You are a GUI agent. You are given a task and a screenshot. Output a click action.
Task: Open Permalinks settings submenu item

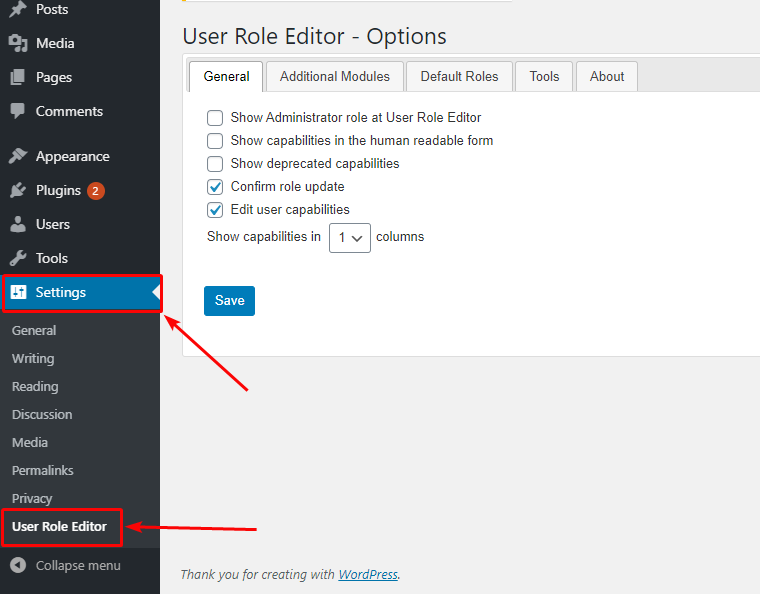tap(43, 470)
